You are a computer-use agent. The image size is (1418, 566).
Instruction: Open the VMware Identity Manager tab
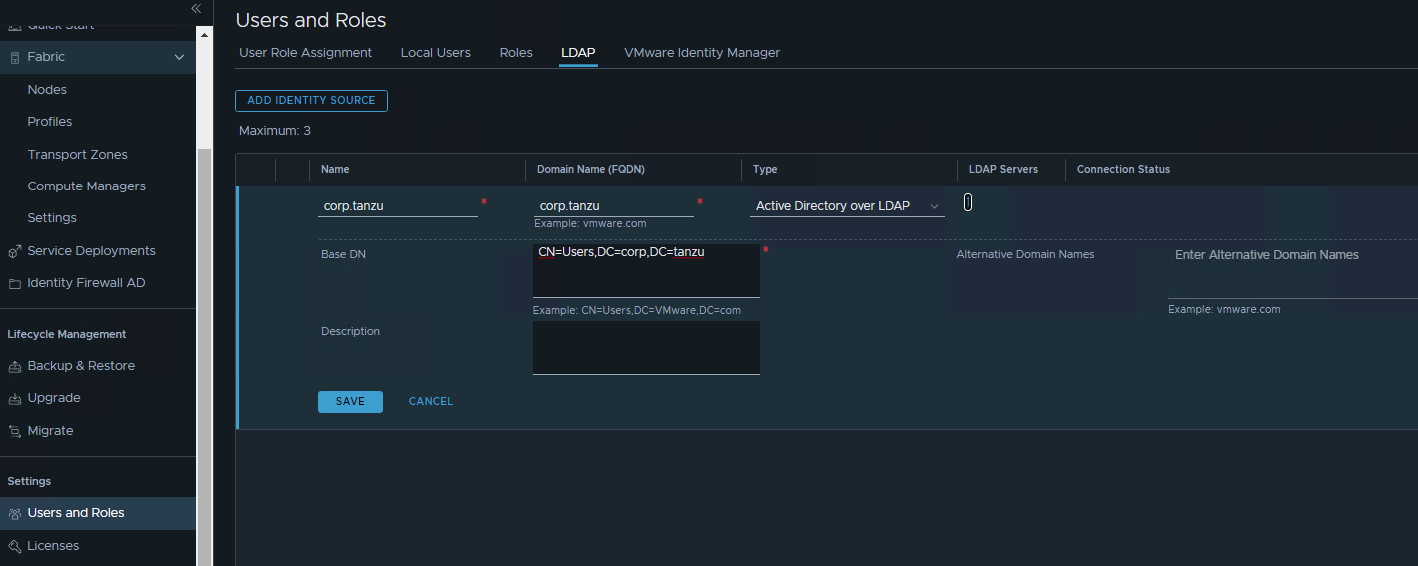click(702, 53)
